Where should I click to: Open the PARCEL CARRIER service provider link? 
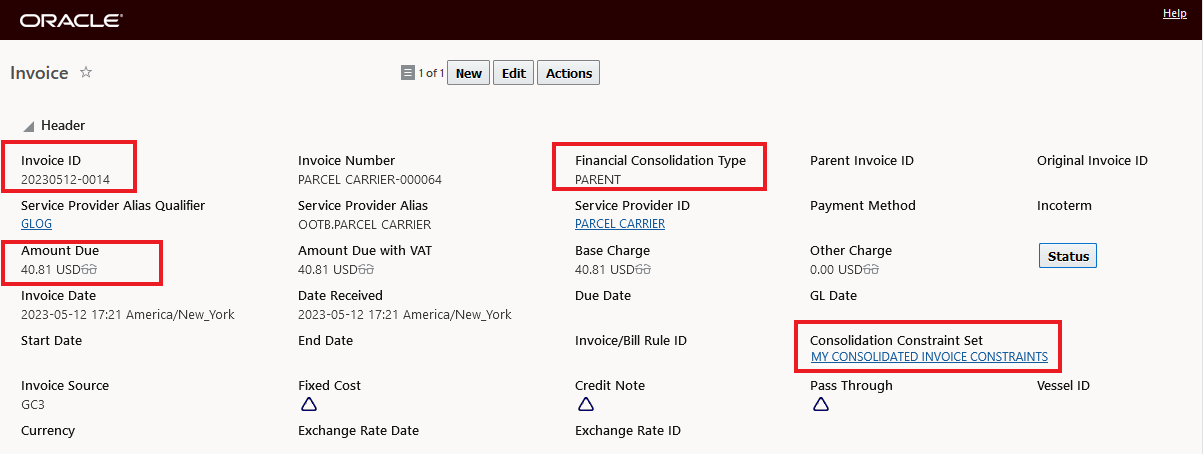[x=620, y=224]
